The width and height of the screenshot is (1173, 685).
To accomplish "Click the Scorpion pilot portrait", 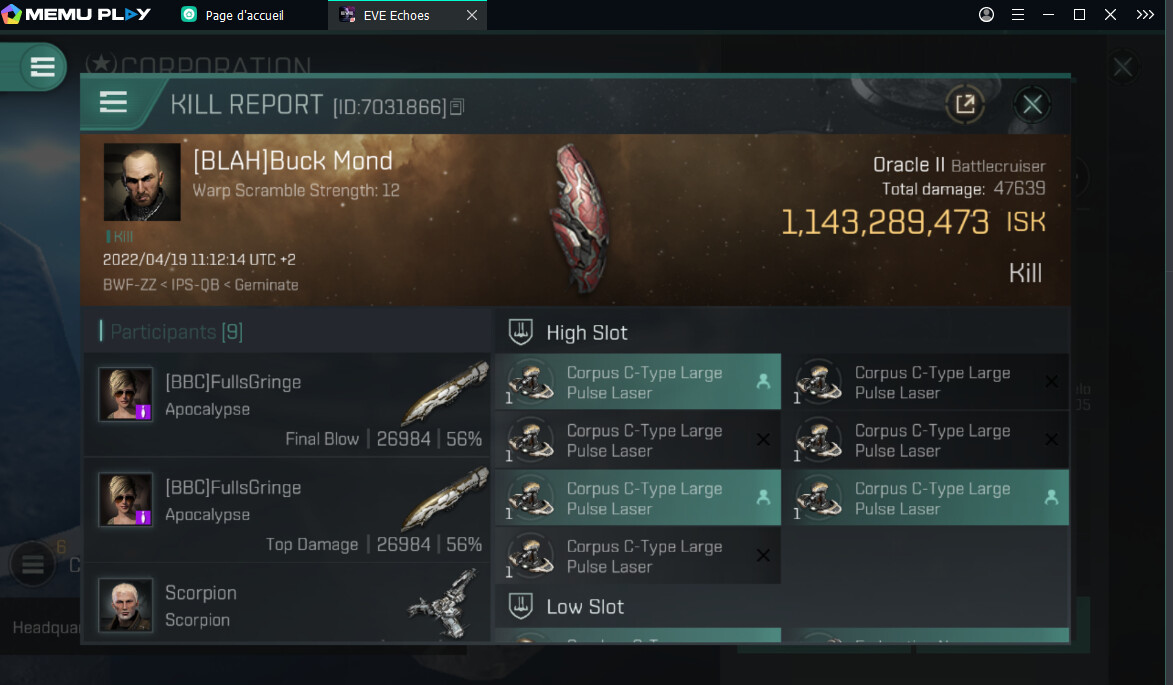I will click(x=126, y=605).
